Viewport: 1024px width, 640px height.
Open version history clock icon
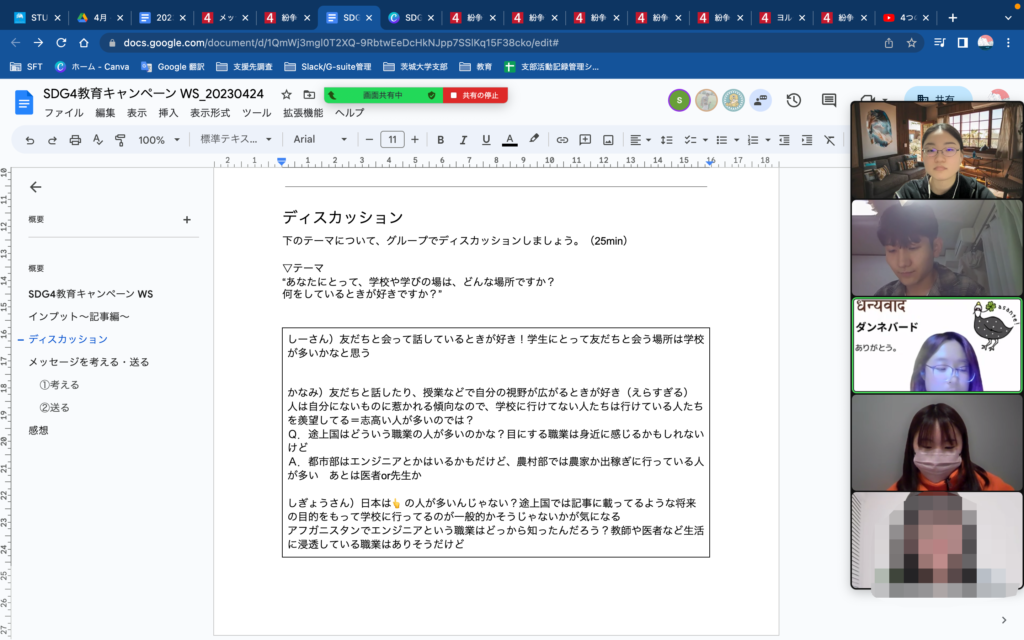(793, 100)
